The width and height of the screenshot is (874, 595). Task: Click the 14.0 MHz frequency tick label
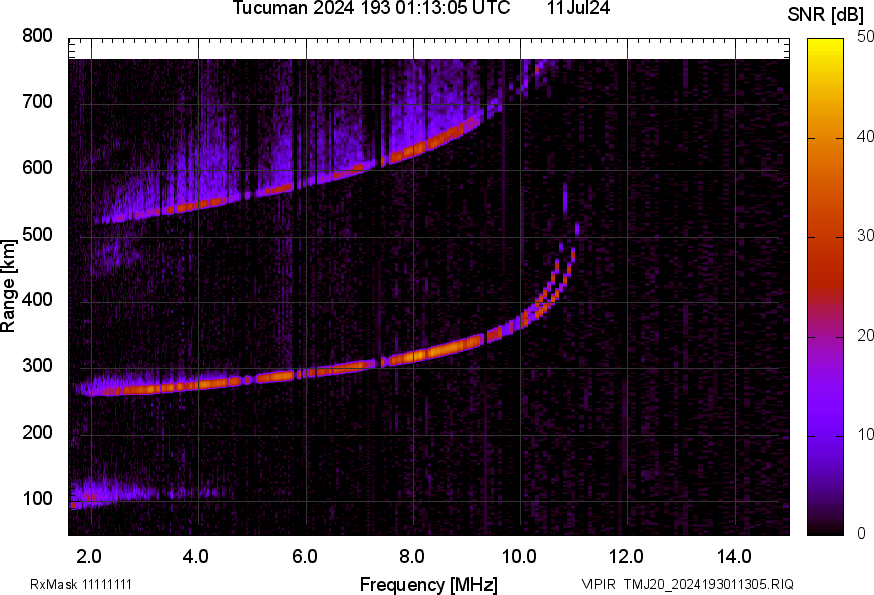click(734, 555)
